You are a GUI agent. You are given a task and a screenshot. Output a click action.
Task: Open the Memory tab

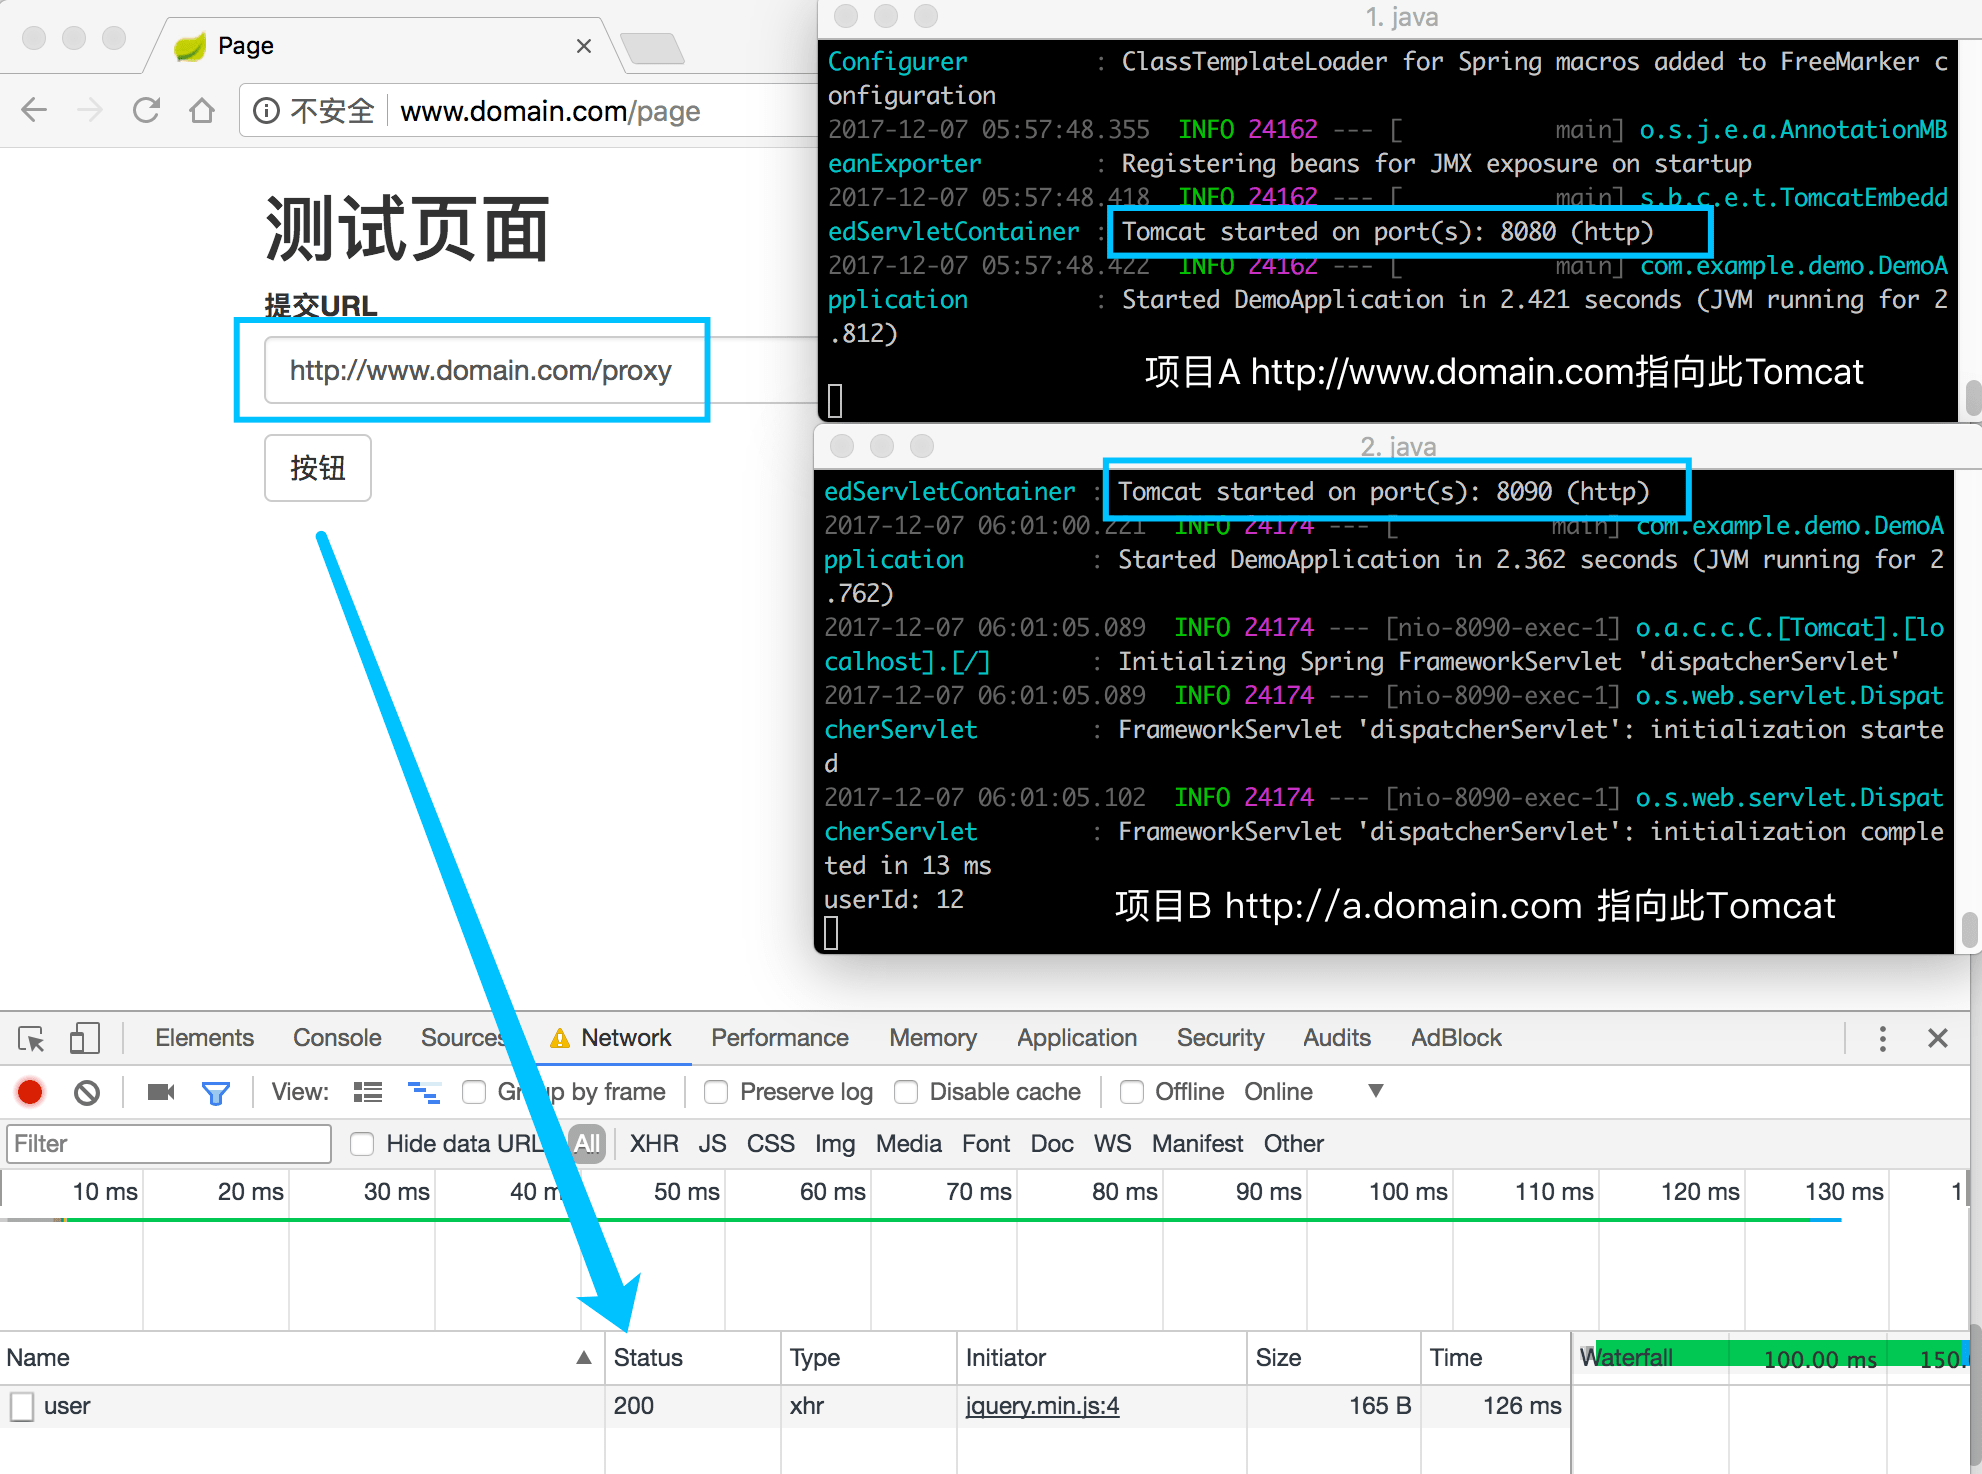[933, 1038]
